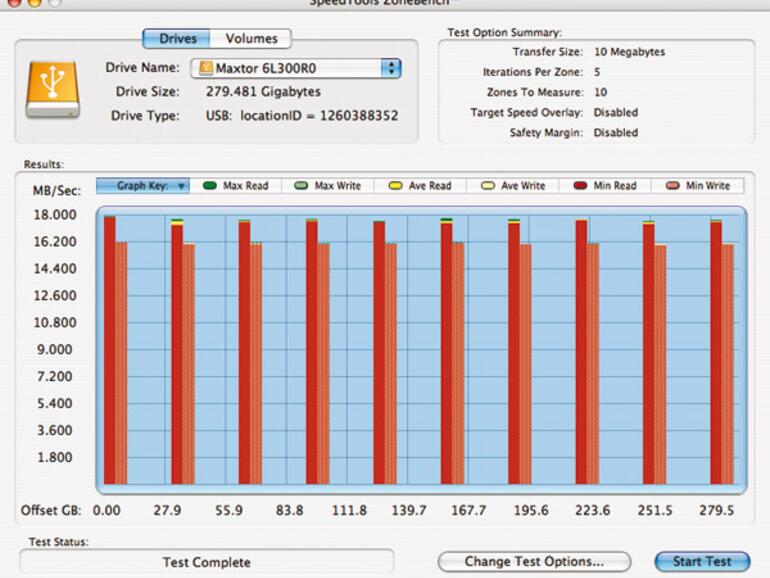Click the 14.400 MB/Sec axis label
This screenshot has height=578, width=770.
tap(55, 269)
